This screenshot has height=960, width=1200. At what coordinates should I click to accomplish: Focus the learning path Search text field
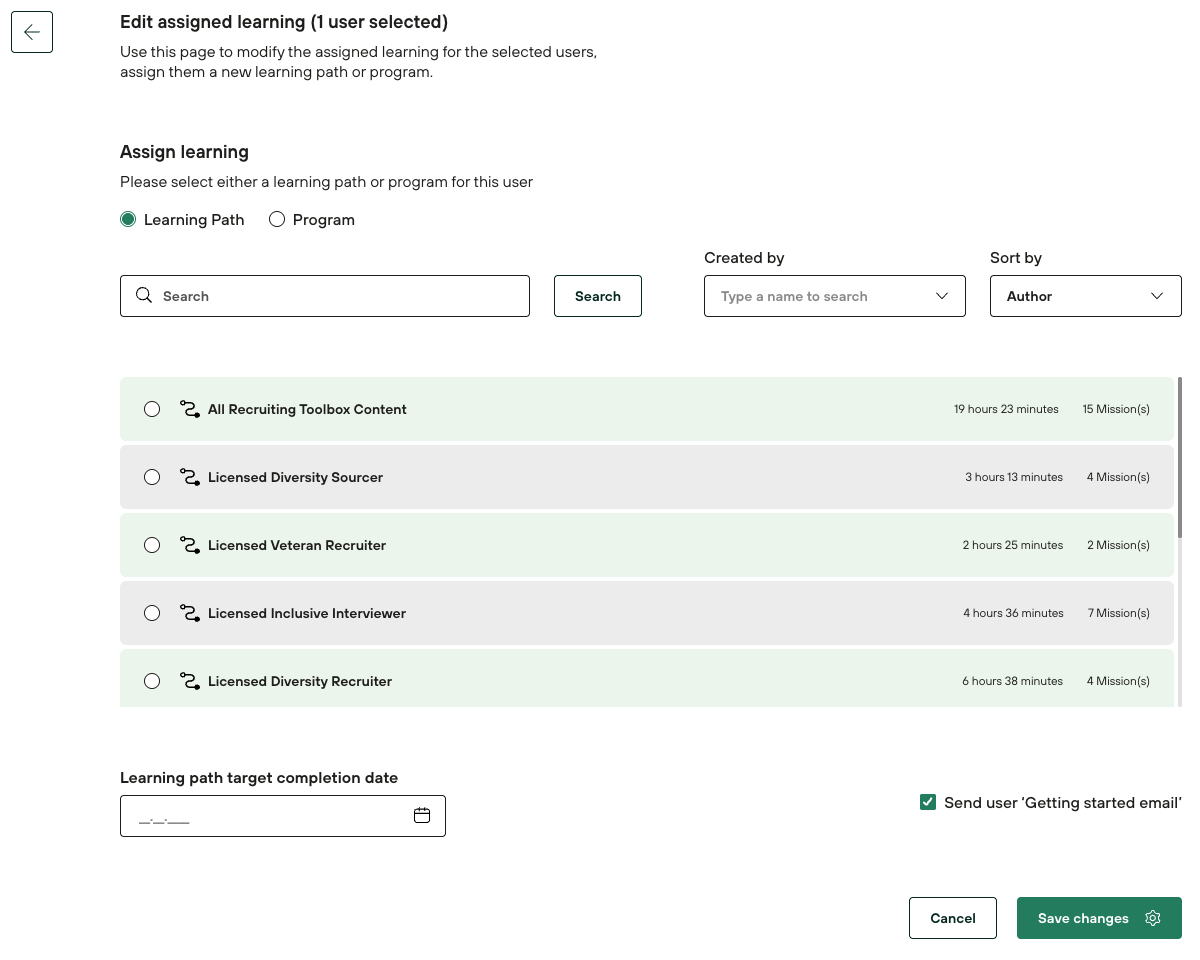pyautogui.click(x=340, y=296)
